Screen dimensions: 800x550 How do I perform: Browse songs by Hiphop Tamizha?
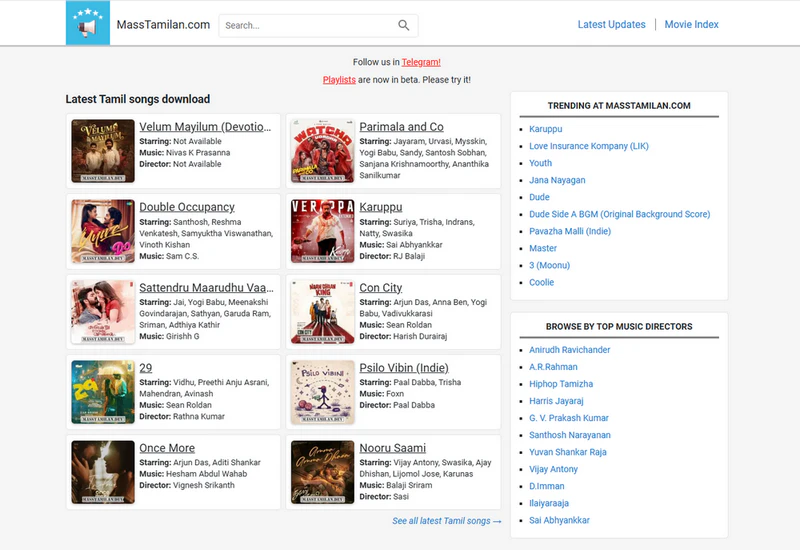[x=561, y=384]
